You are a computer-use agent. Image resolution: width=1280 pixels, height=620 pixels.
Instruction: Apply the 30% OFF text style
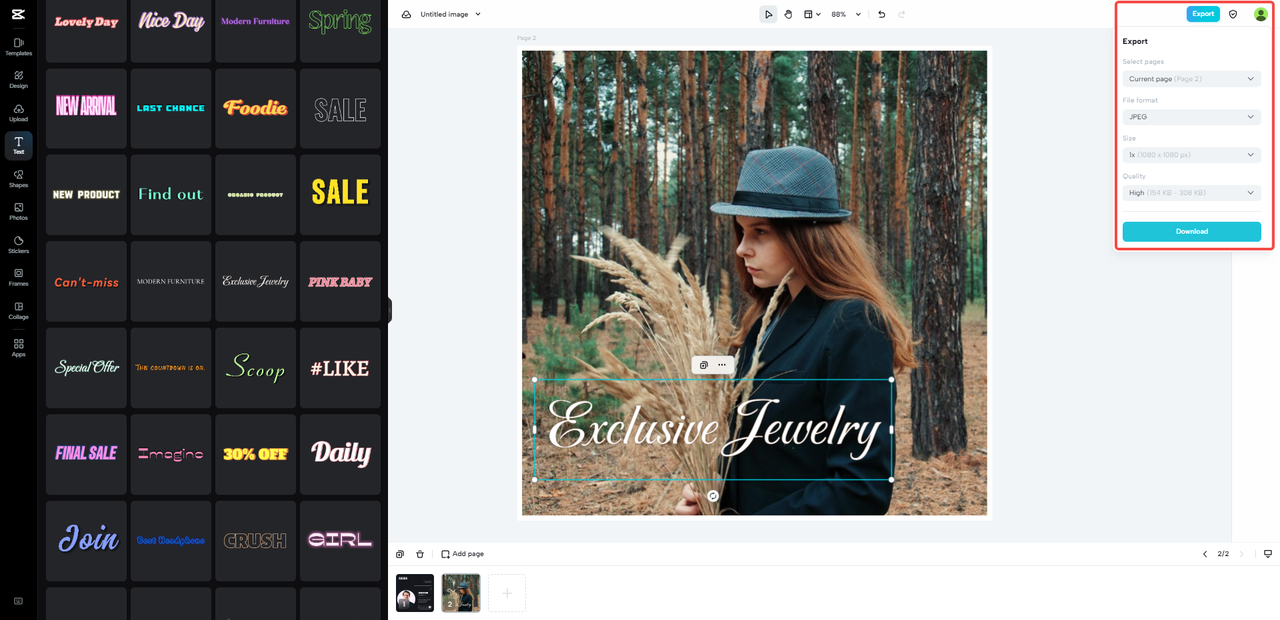click(256, 454)
